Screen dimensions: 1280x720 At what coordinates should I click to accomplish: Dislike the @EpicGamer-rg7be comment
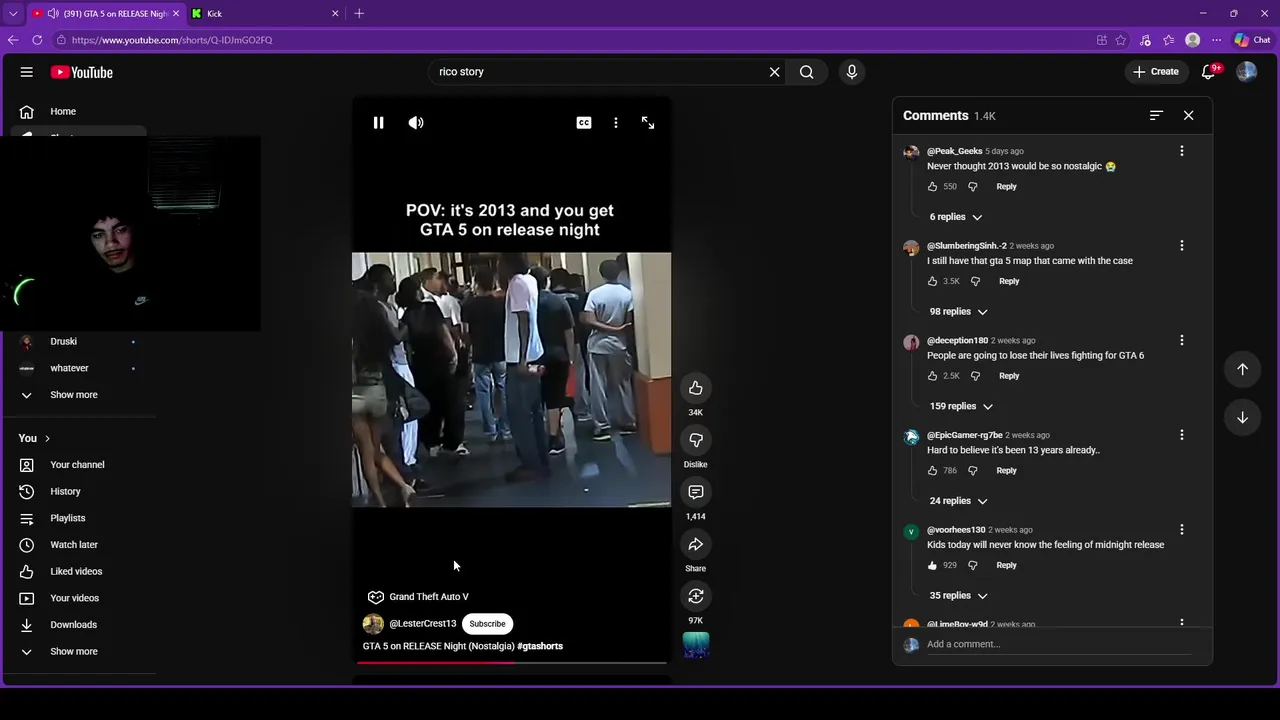[x=972, y=471]
